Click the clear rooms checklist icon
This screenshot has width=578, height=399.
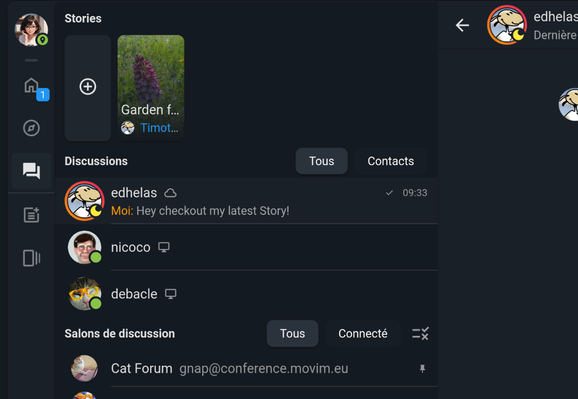click(x=420, y=334)
